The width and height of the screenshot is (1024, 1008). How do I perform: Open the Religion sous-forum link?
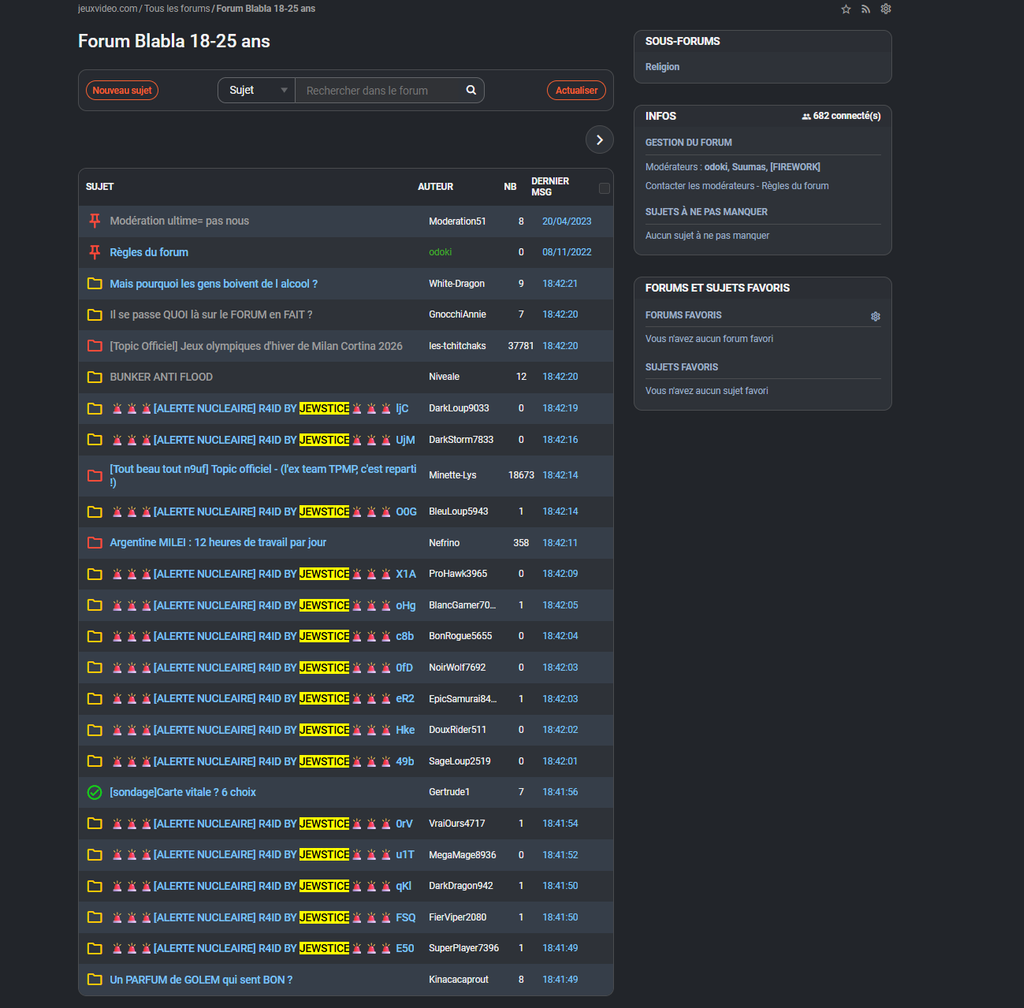662,67
